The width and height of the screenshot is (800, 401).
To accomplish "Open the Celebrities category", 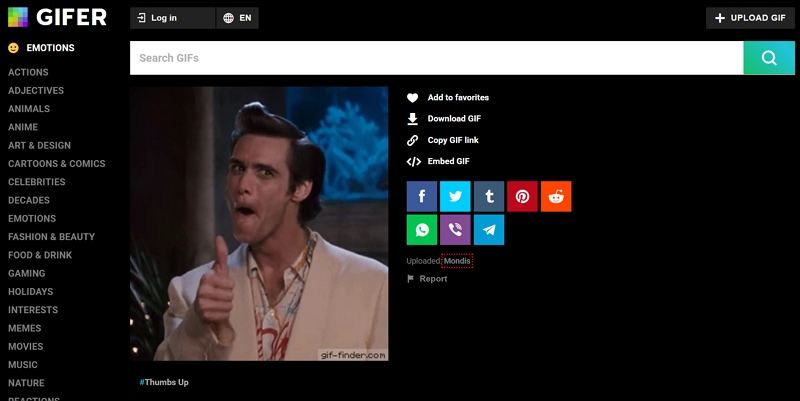I will 37,182.
